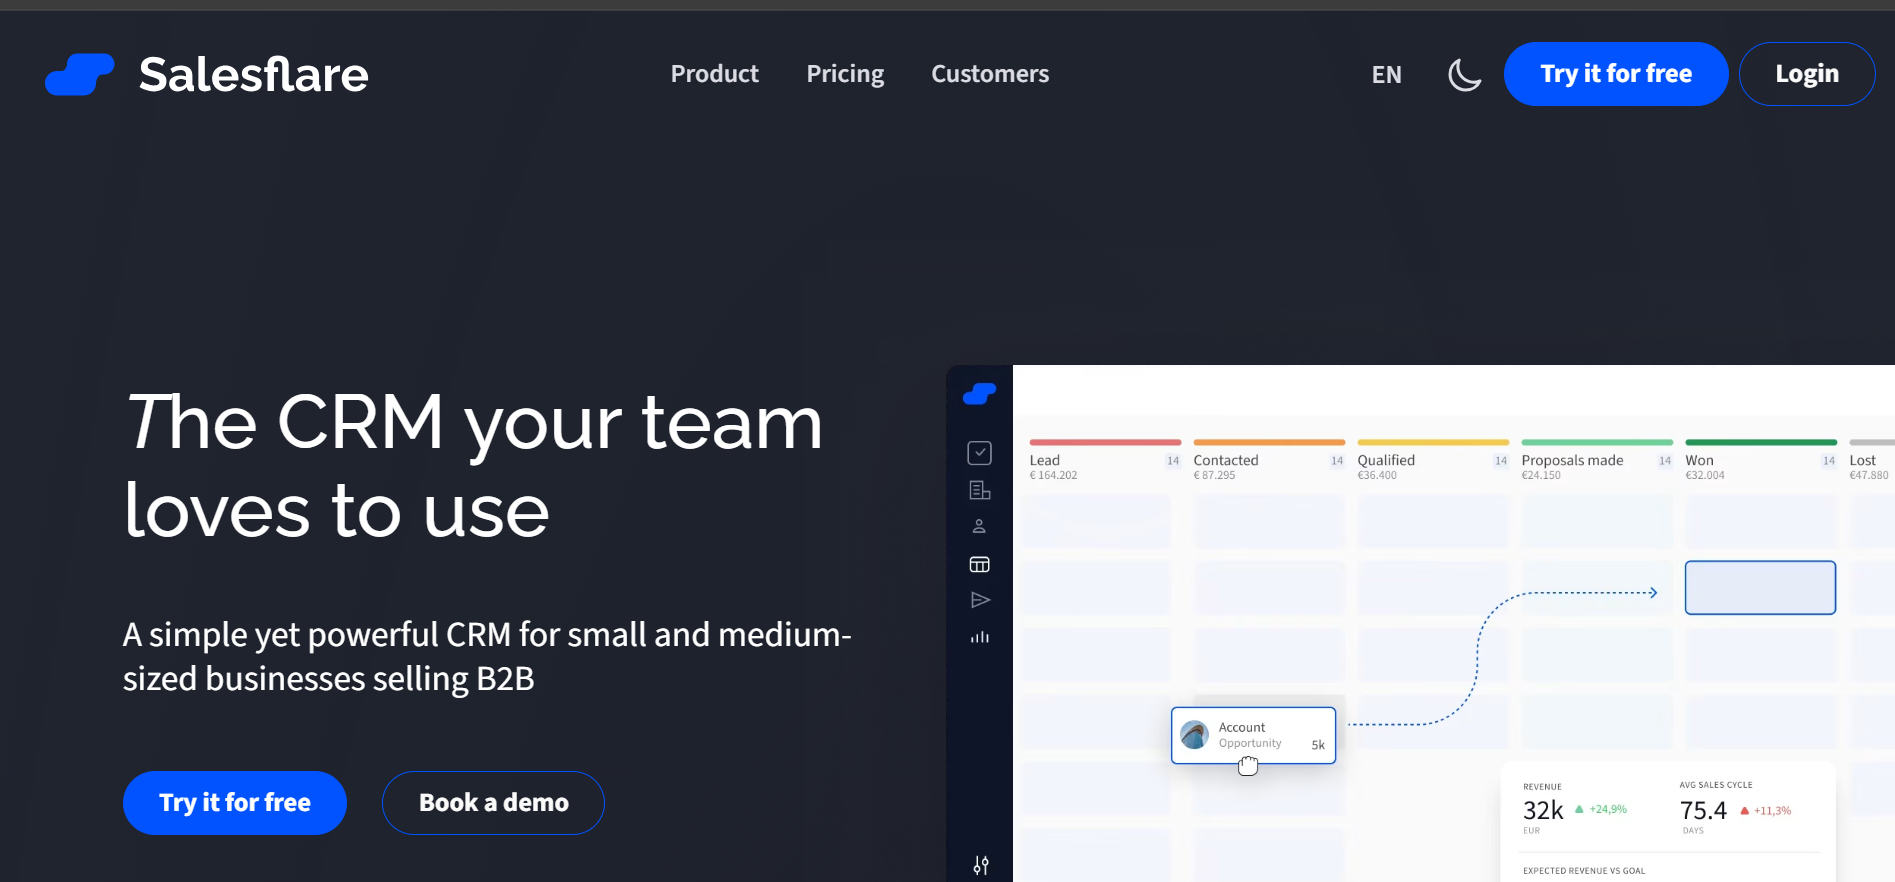Go to the Pricing page
This screenshot has width=1895, height=882.
click(x=845, y=74)
